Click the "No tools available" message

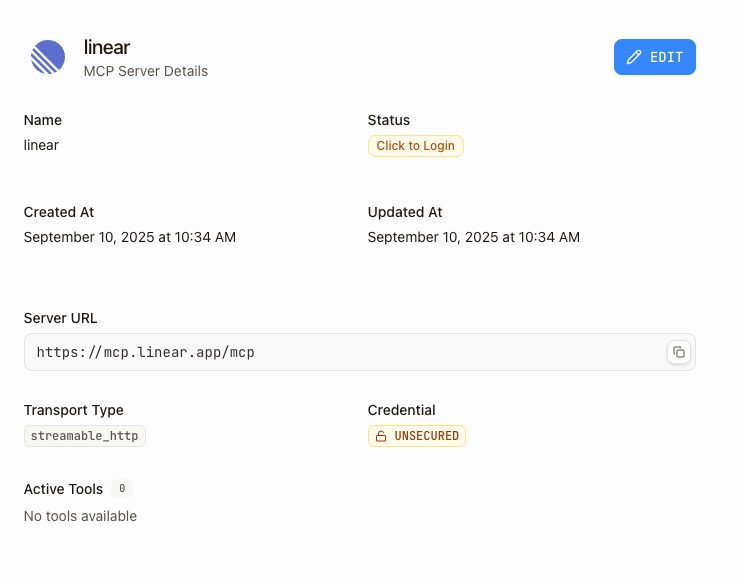tap(80, 516)
